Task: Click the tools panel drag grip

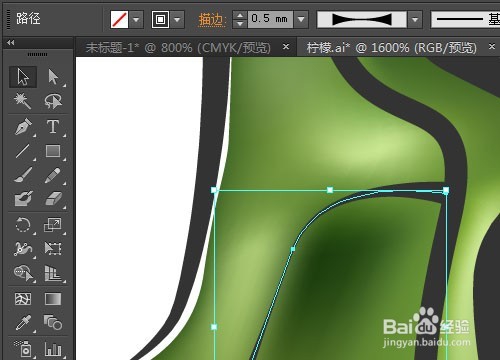Action: (x=37, y=54)
